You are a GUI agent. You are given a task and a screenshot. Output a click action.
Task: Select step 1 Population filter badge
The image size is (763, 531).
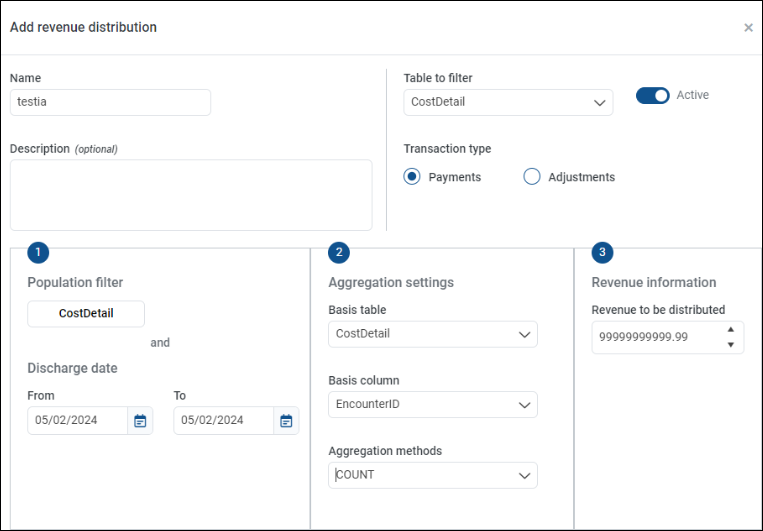coord(38,252)
